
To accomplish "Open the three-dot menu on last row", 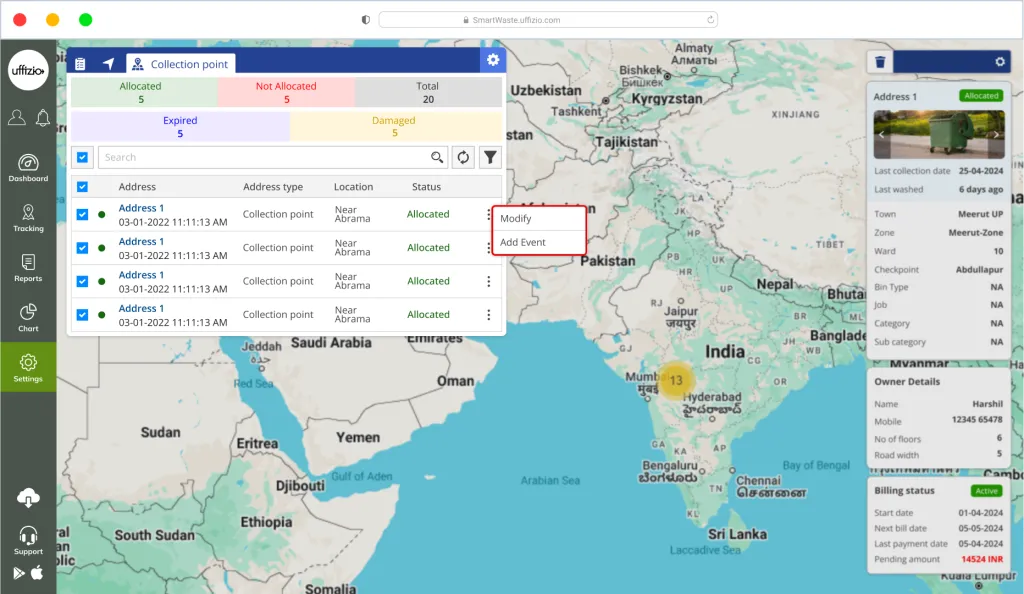I will (x=488, y=315).
